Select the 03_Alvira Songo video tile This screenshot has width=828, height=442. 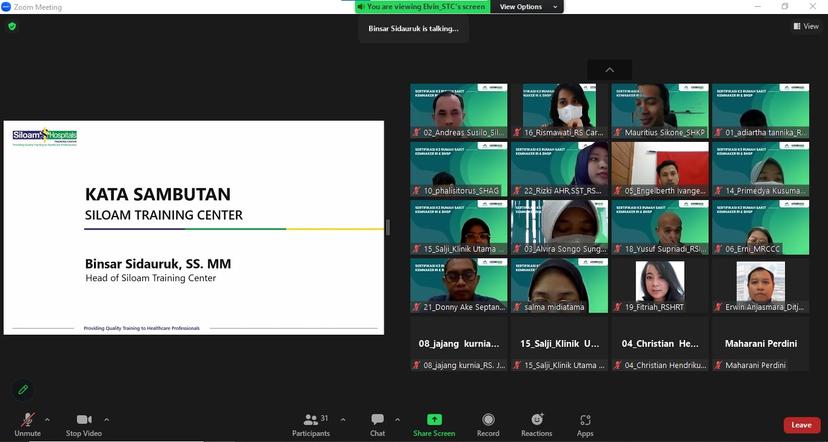tap(559, 227)
